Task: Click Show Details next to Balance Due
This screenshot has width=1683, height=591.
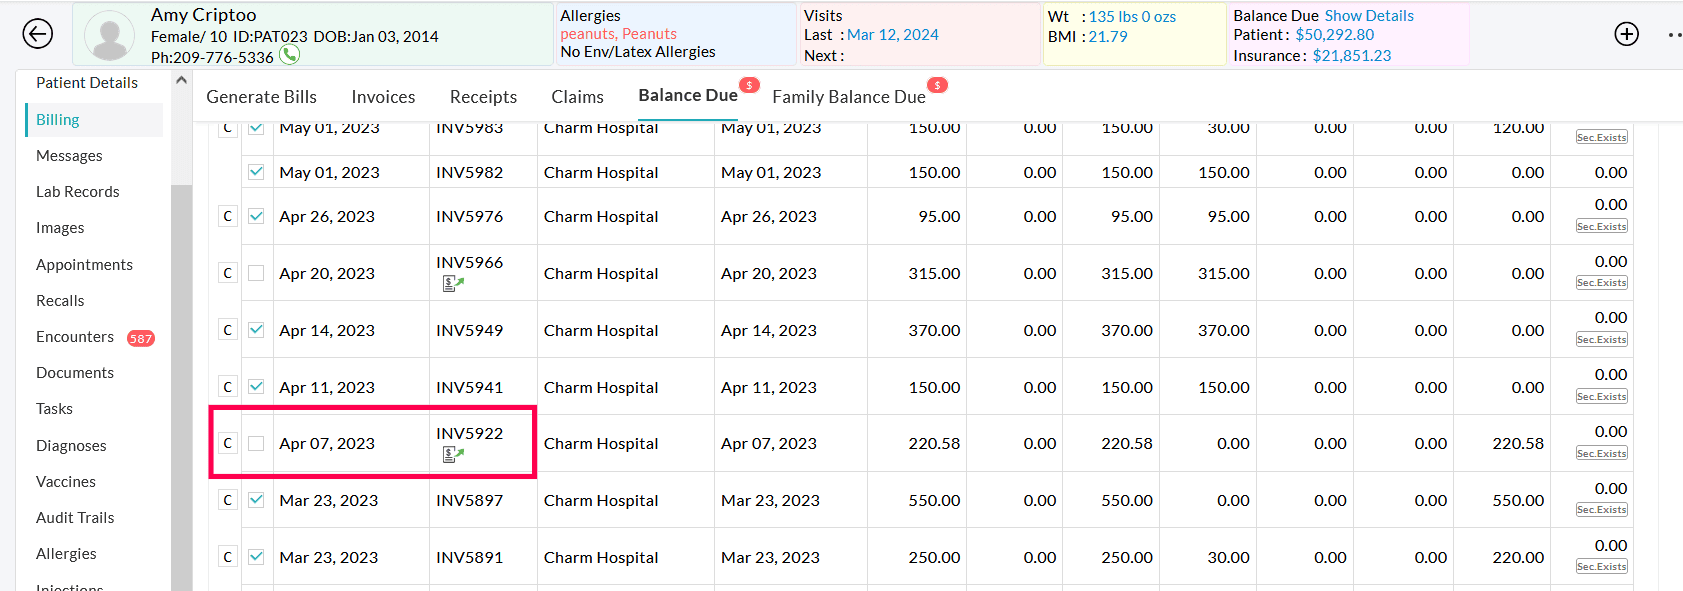Action: 1372,15
